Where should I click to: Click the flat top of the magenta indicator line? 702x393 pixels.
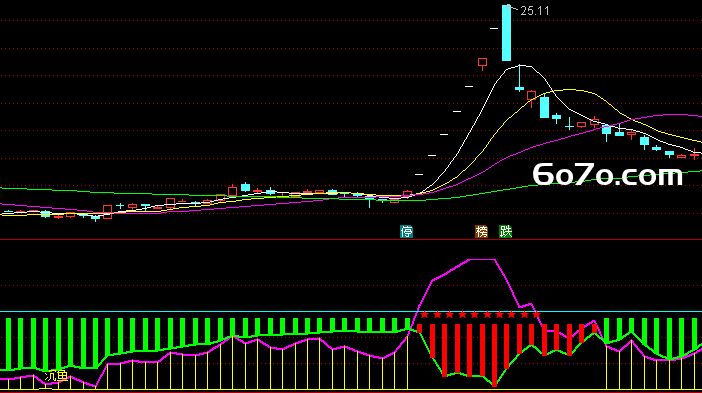[x=482, y=260]
